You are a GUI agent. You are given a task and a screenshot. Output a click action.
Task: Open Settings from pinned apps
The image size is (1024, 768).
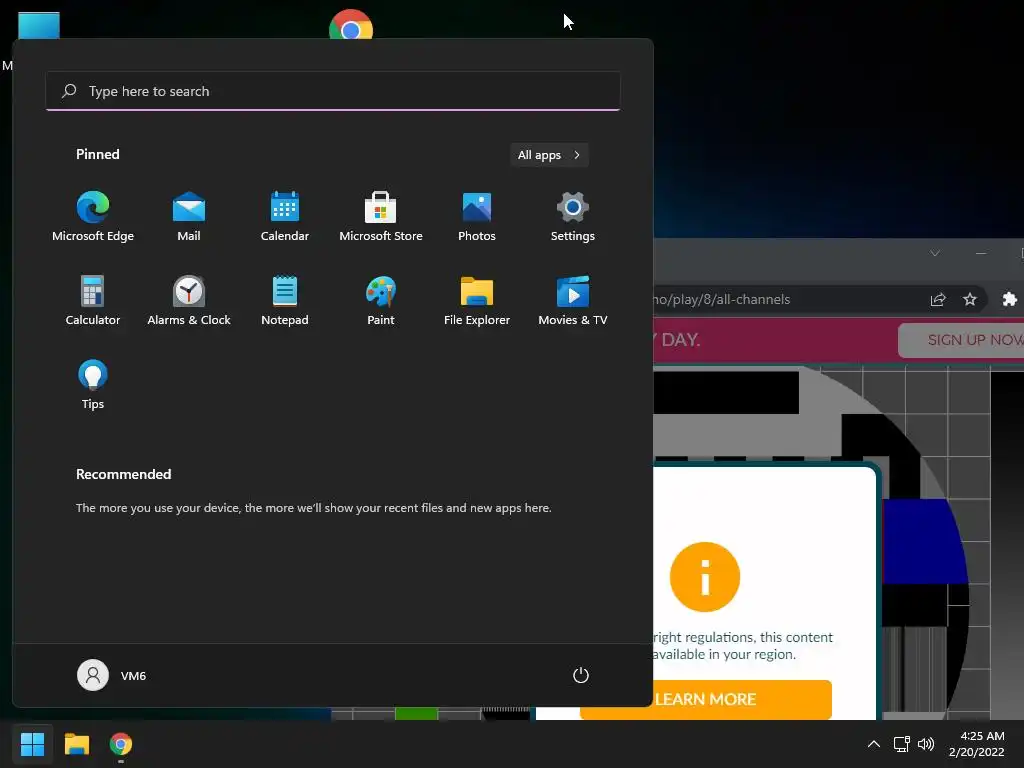(573, 217)
